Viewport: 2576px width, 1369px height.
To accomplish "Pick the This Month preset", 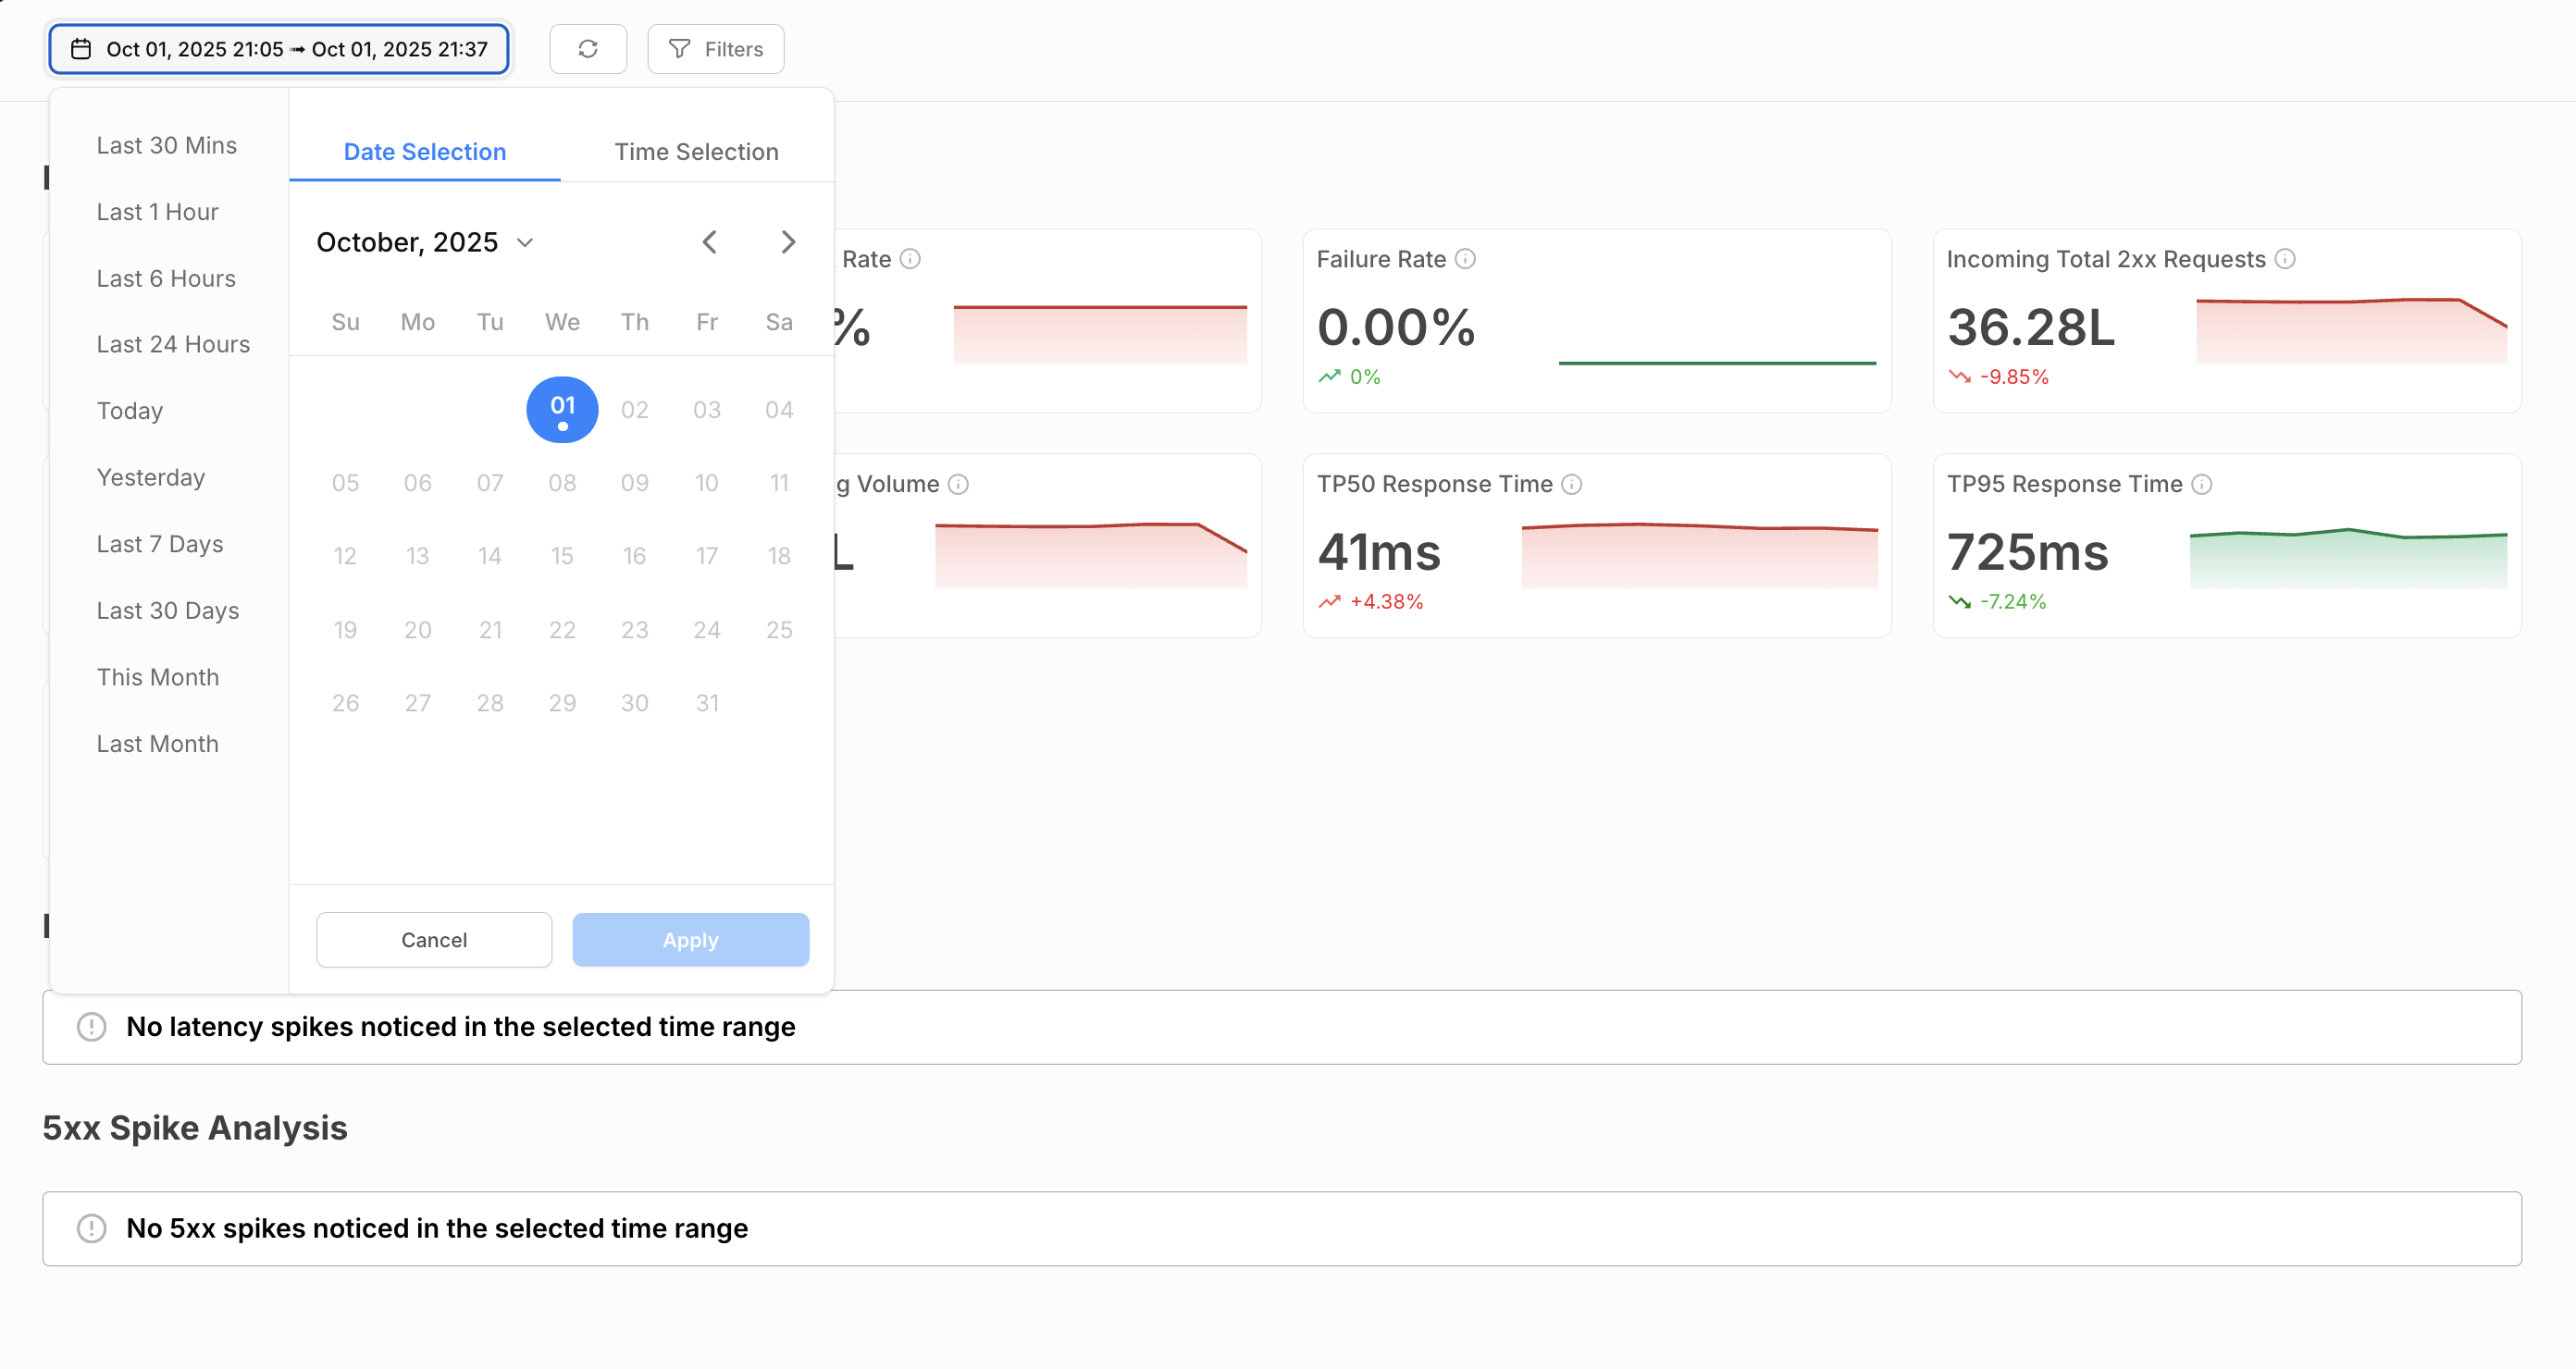I will (157, 677).
